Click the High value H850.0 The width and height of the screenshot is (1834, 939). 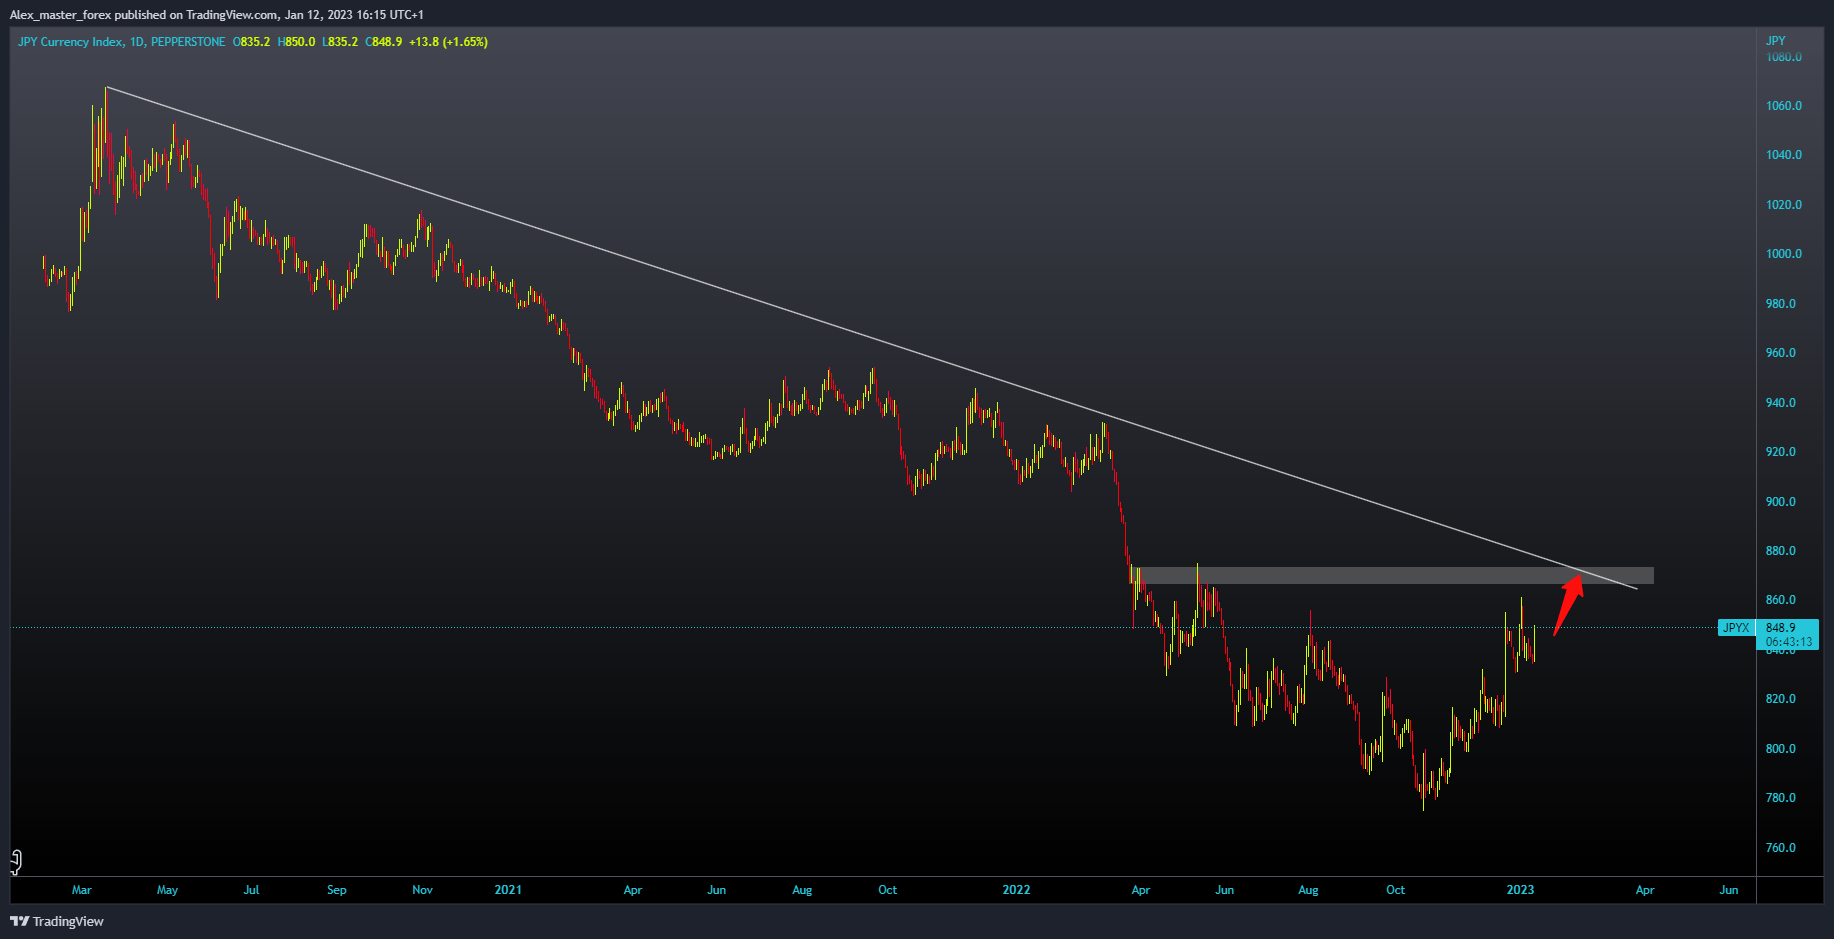[297, 42]
